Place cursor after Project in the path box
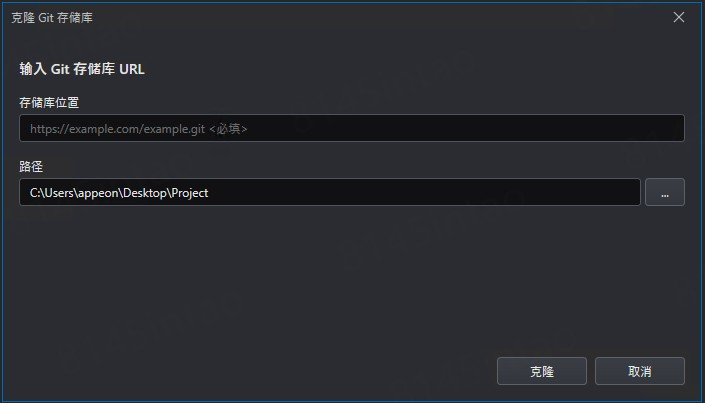This screenshot has width=705, height=403. (x=209, y=193)
